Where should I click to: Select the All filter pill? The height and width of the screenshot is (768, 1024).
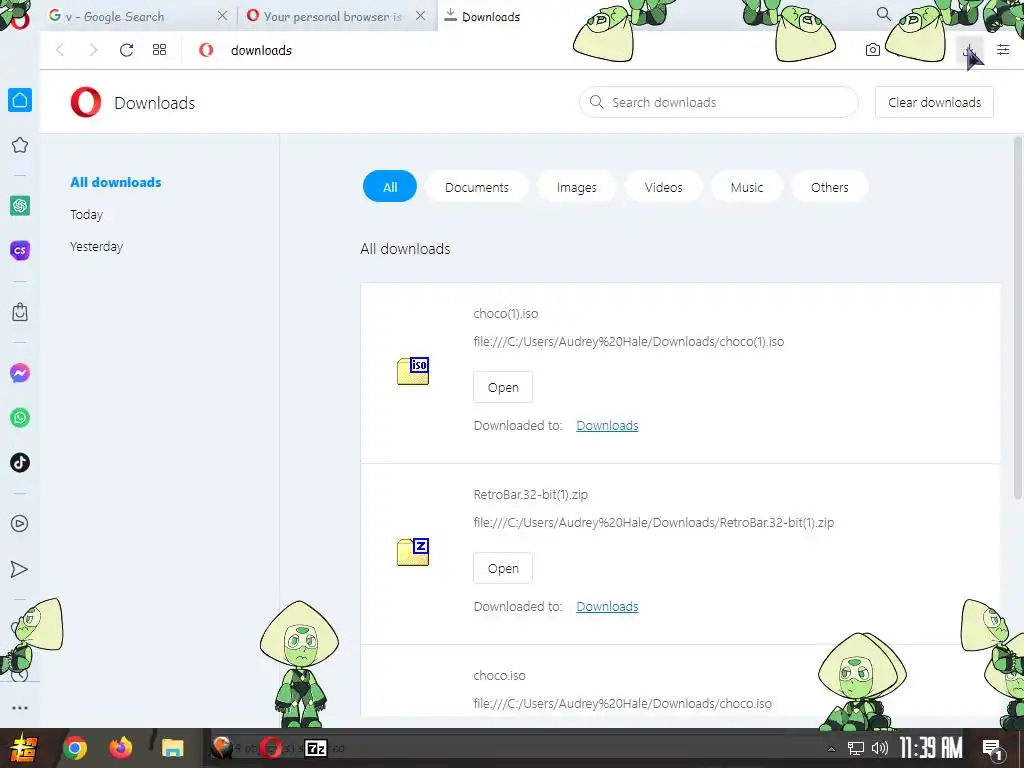(390, 187)
